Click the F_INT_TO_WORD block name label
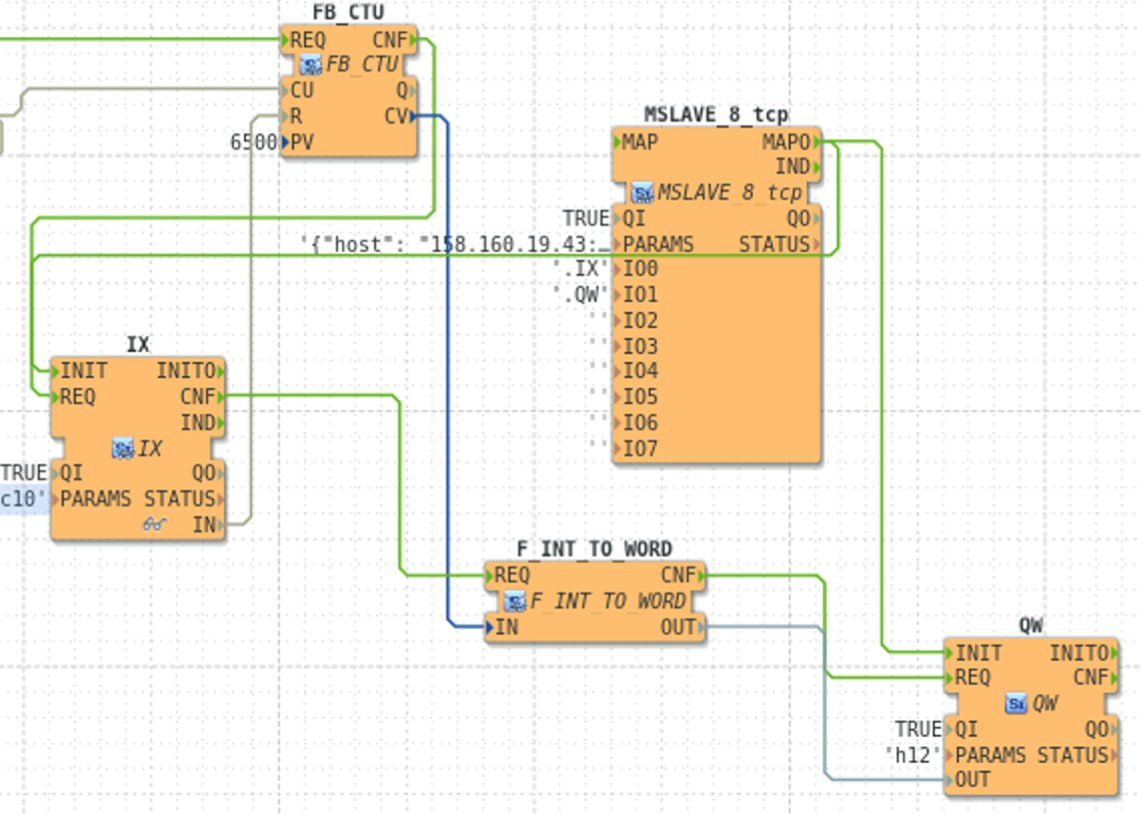 594,549
